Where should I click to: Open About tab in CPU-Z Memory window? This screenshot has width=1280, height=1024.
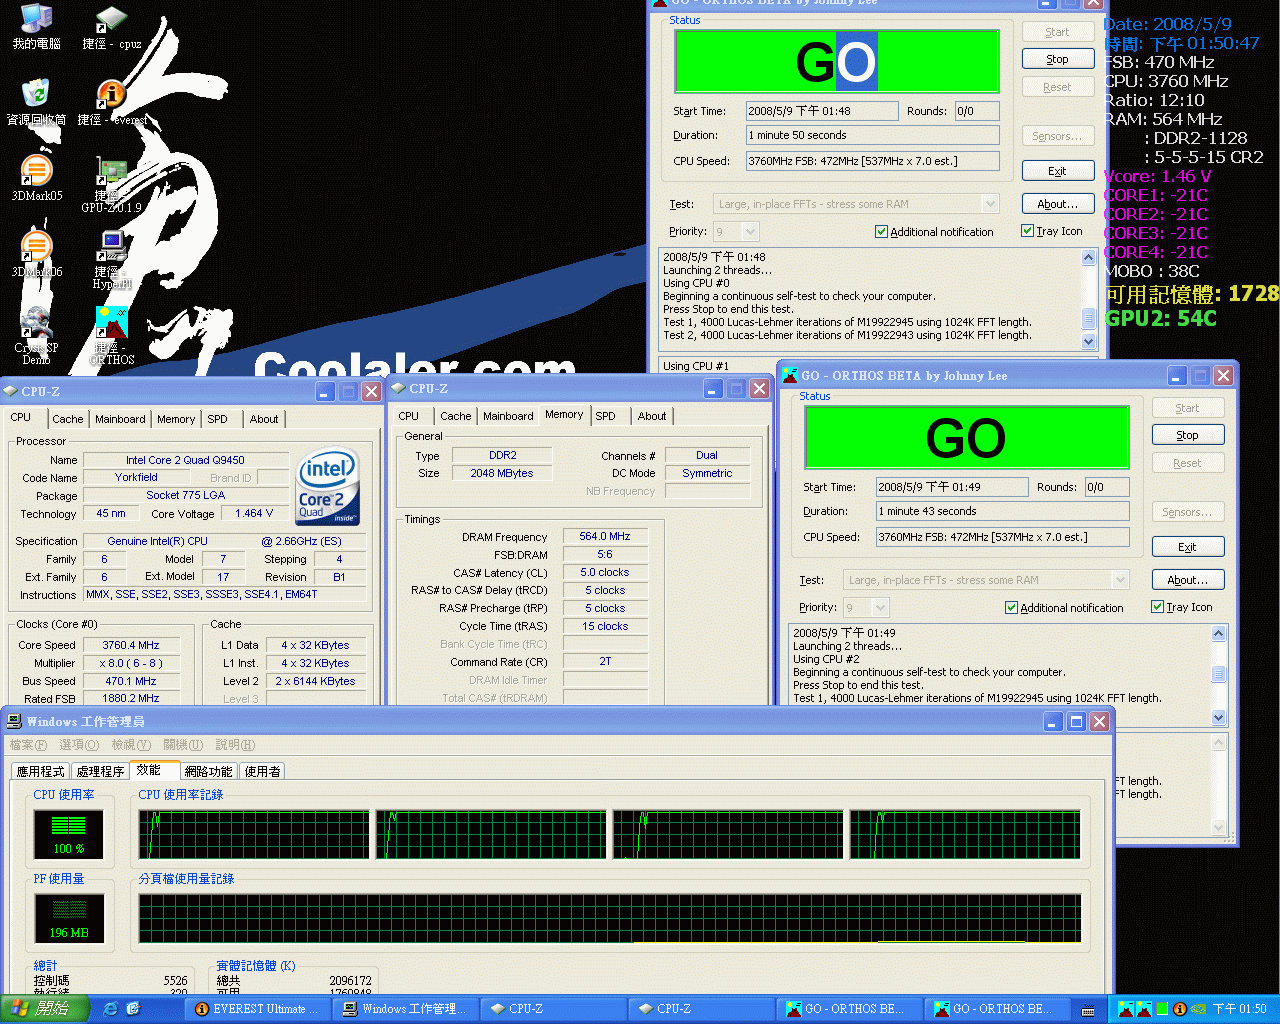pyautogui.click(x=652, y=416)
